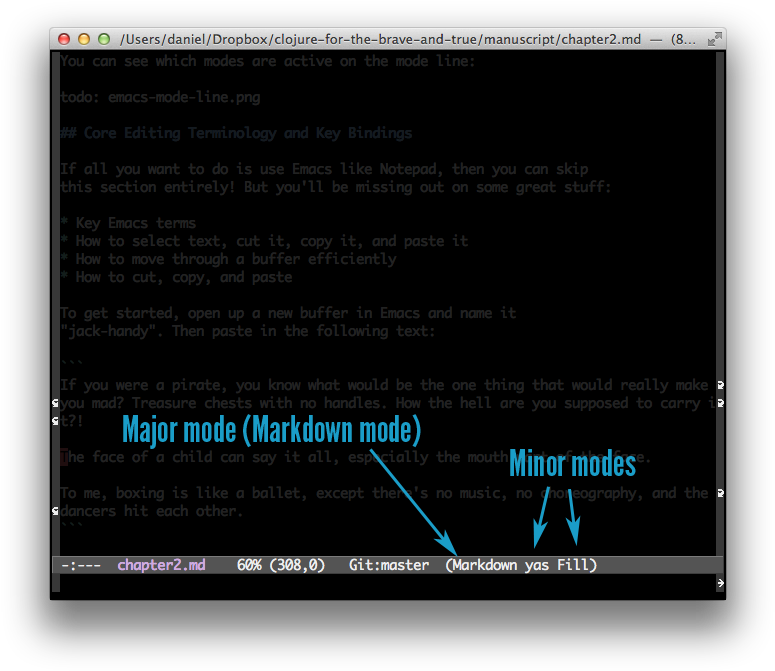The image size is (775, 671).
Task: Click the line 'To get started, open up a new buffer'
Action: click(x=288, y=313)
